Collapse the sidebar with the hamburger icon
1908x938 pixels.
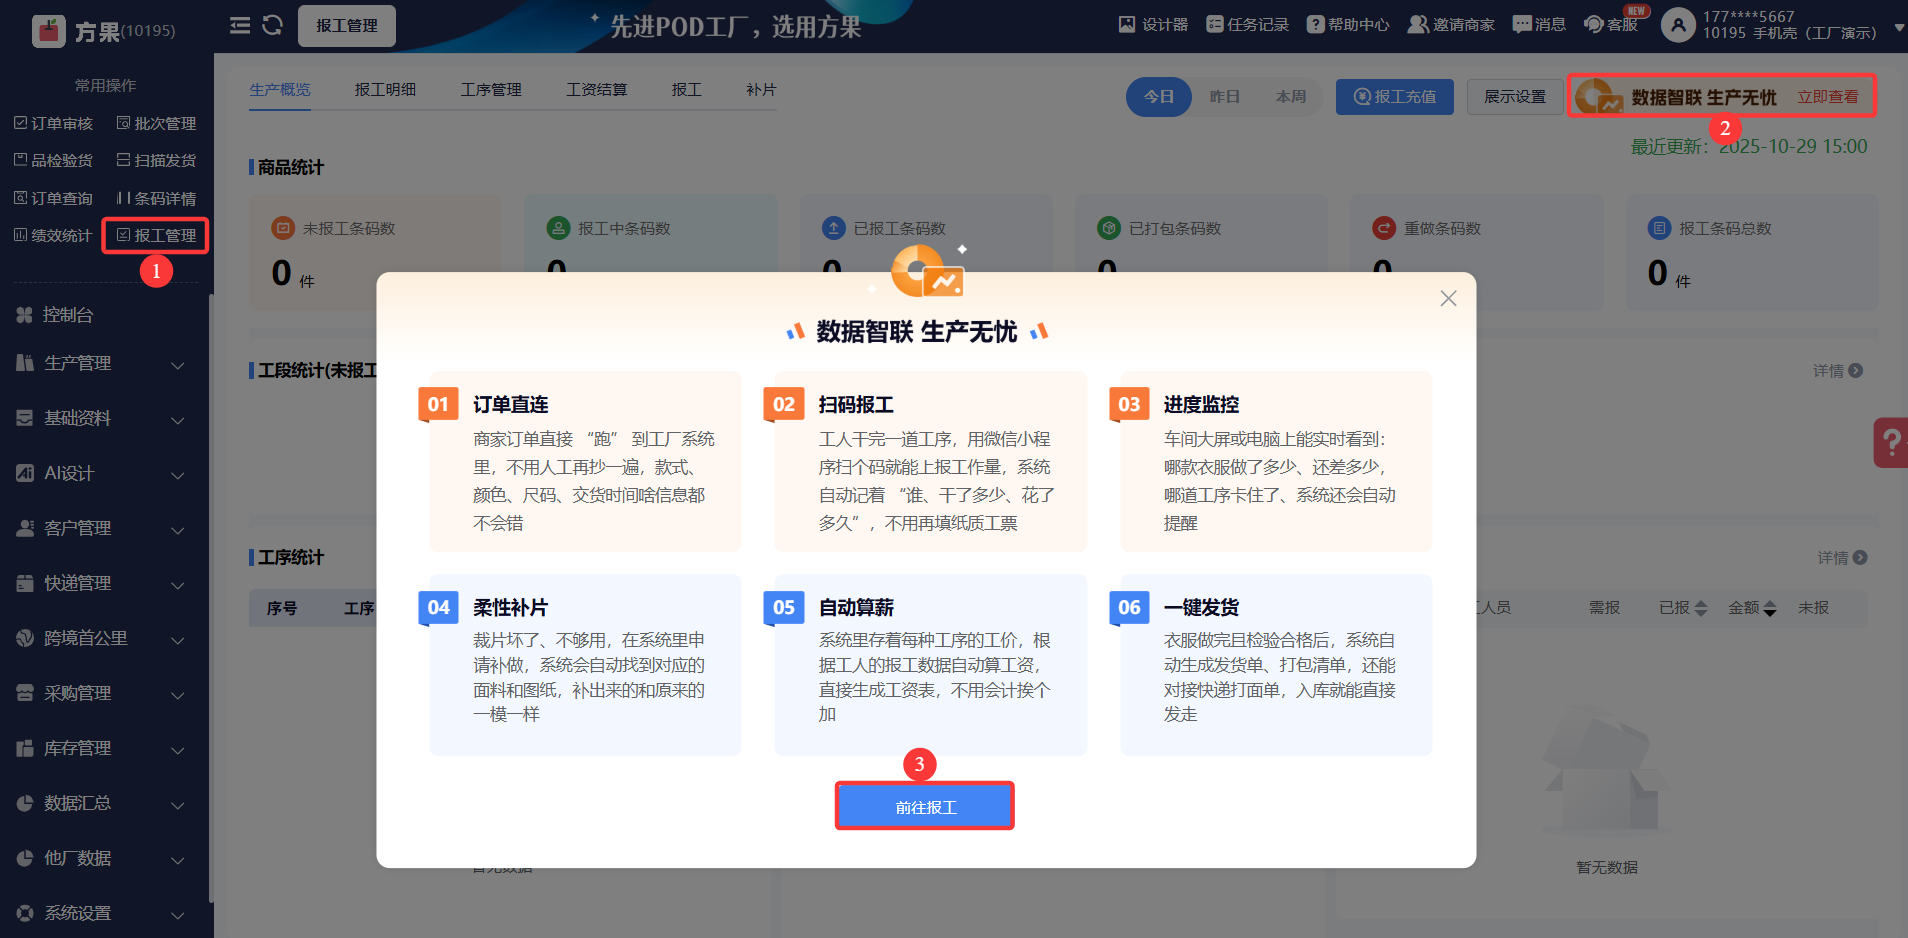240,25
